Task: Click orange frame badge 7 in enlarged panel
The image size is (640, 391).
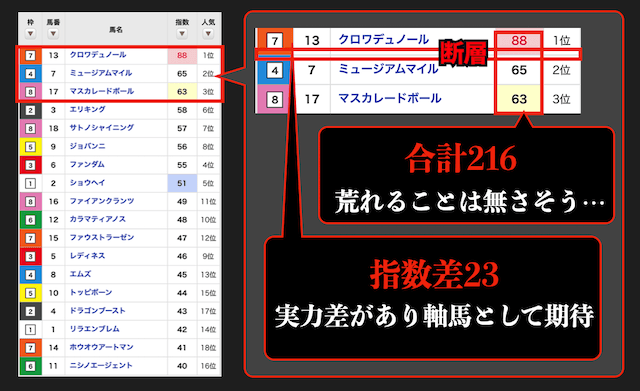Action: click(x=275, y=41)
